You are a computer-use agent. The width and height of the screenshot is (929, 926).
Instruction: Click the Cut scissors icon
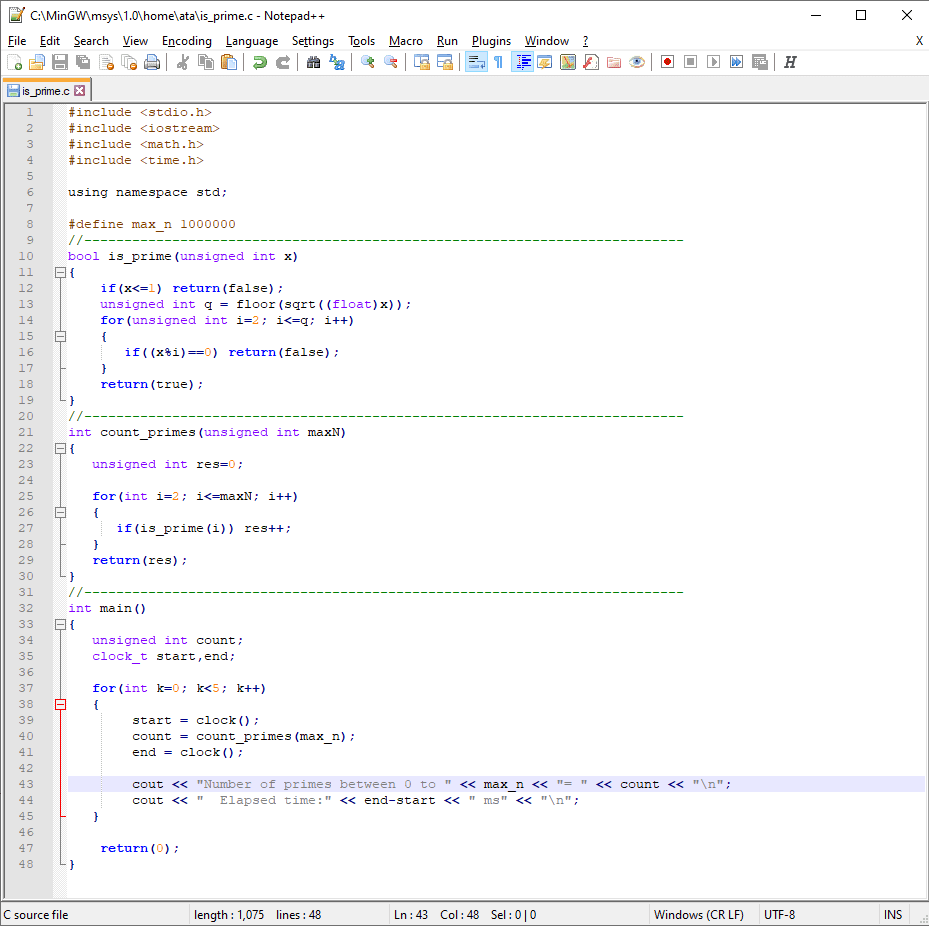coord(182,62)
